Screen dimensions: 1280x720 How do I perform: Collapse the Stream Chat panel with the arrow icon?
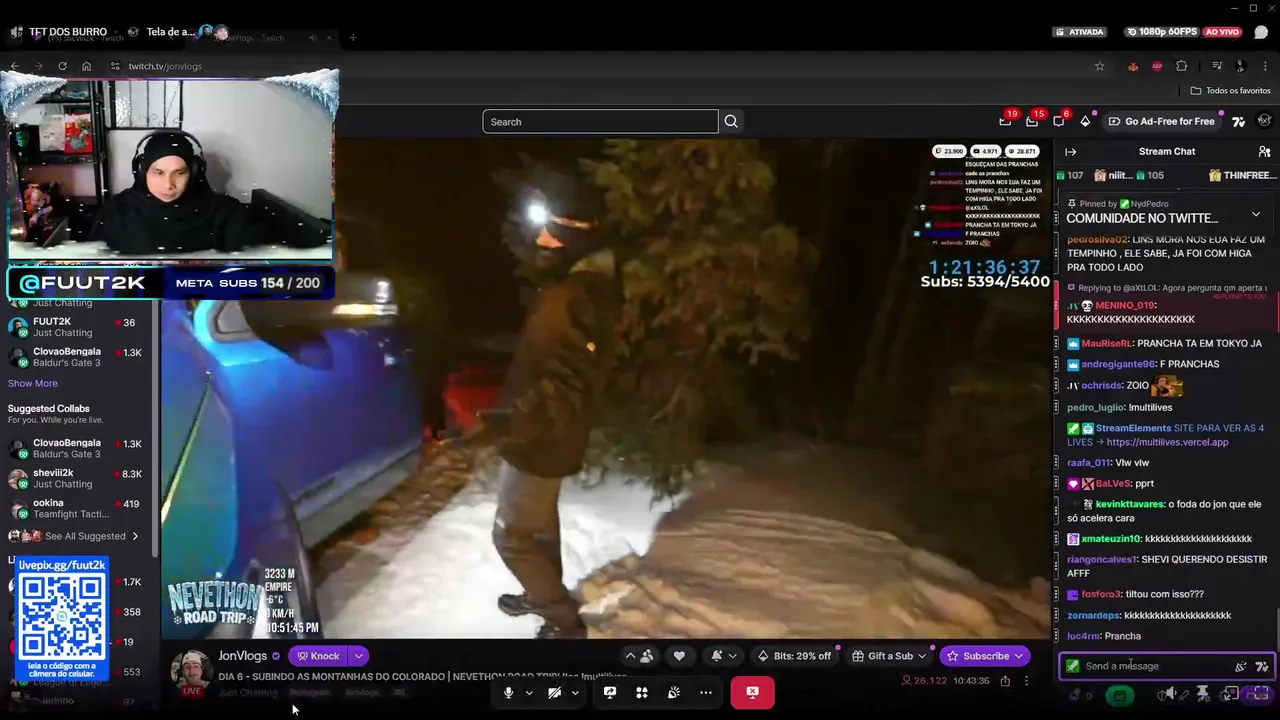[1071, 152]
